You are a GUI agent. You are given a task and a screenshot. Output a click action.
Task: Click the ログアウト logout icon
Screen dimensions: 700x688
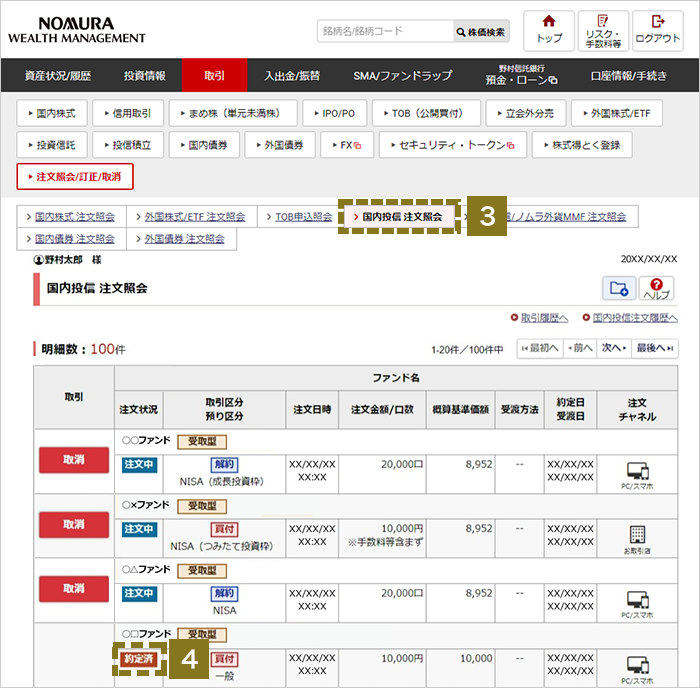click(x=658, y=31)
